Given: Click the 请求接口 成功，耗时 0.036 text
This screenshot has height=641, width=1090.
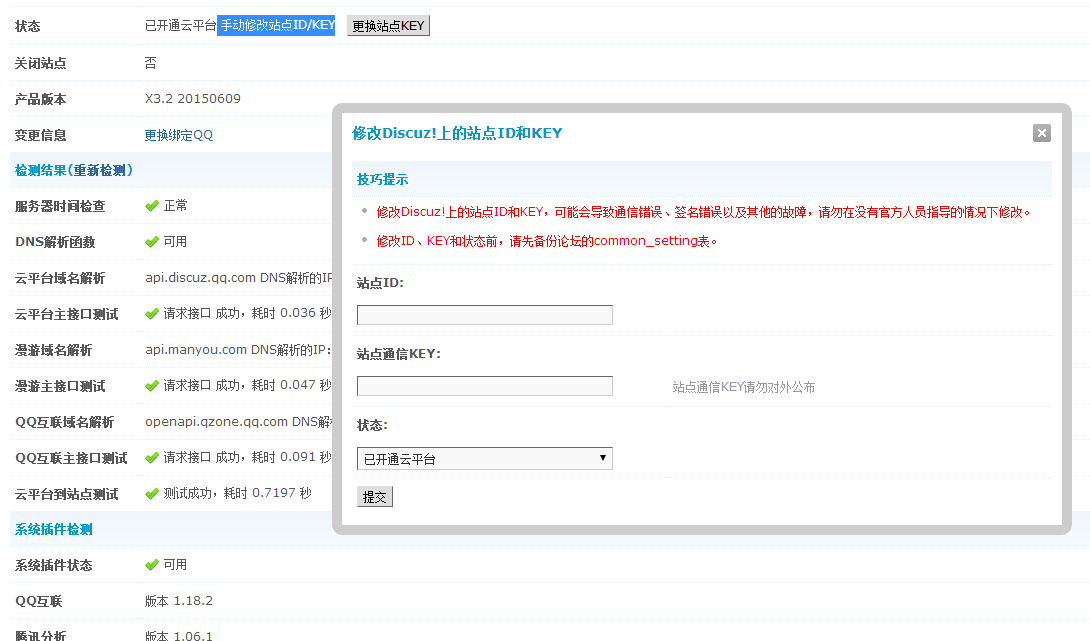Looking at the screenshot, I should [247, 314].
